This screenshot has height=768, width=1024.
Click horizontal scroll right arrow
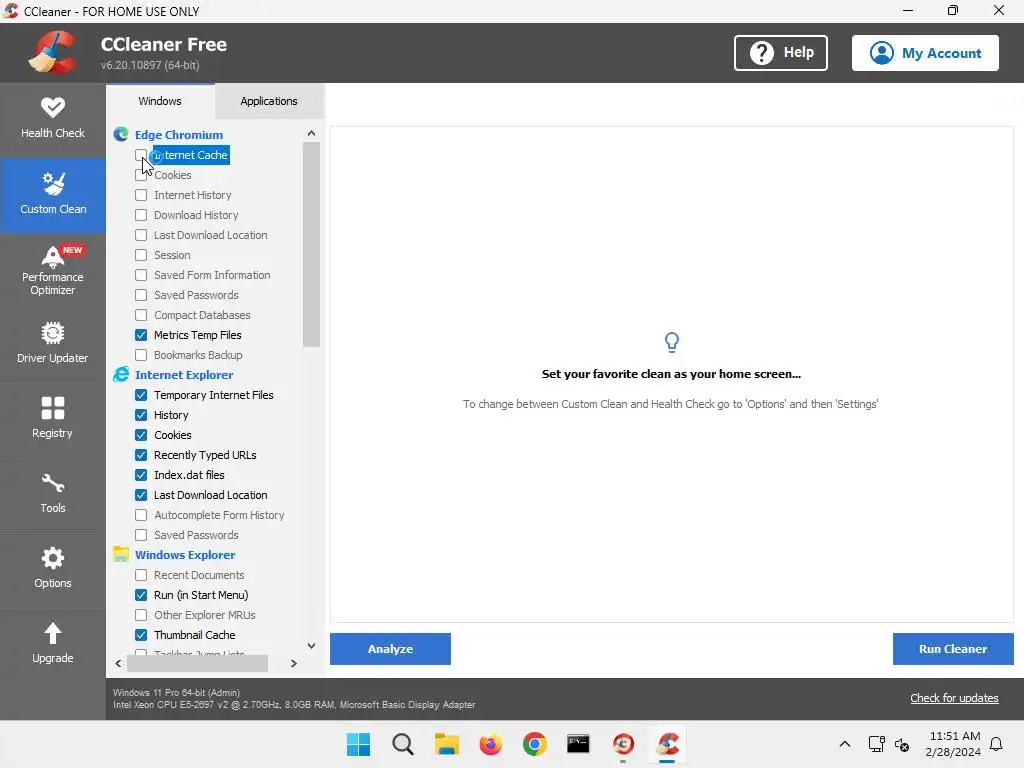click(294, 664)
